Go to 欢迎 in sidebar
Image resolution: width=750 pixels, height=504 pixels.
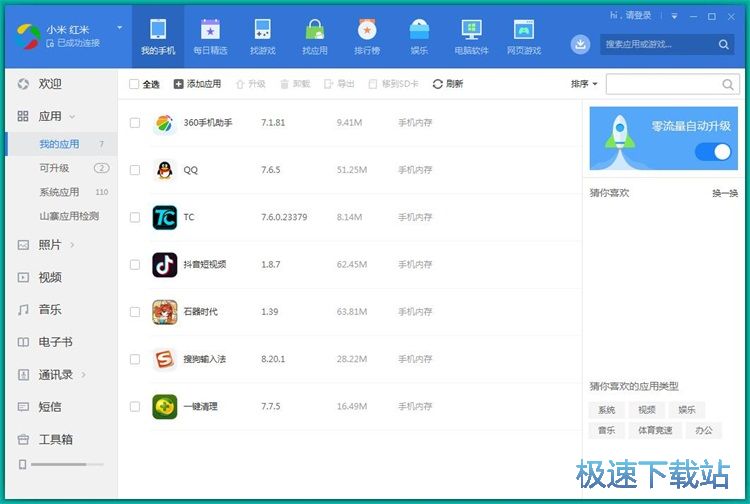[x=61, y=84]
